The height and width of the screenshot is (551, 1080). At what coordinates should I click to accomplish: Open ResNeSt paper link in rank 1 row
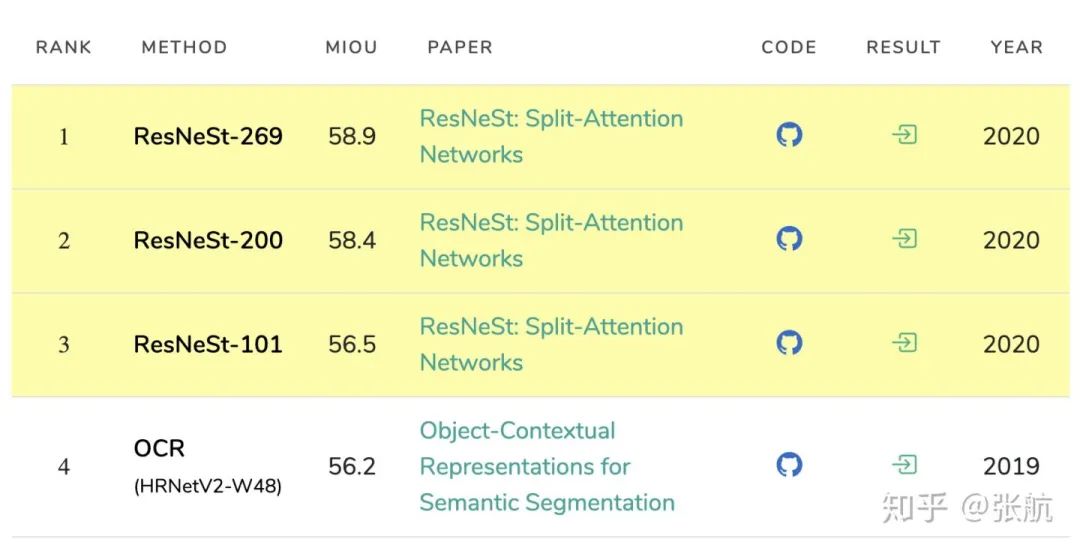551,136
